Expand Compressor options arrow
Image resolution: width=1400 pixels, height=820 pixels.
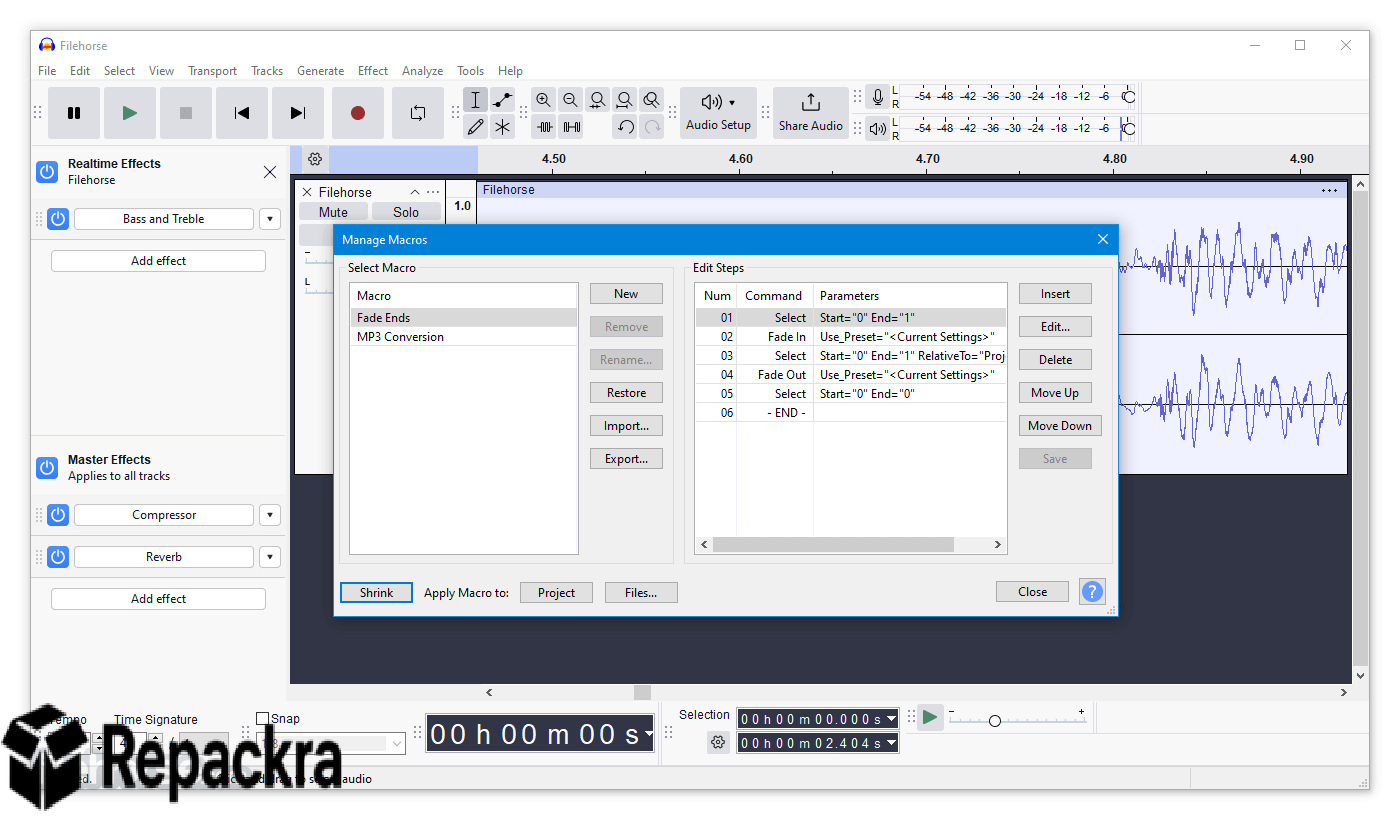[x=270, y=515]
